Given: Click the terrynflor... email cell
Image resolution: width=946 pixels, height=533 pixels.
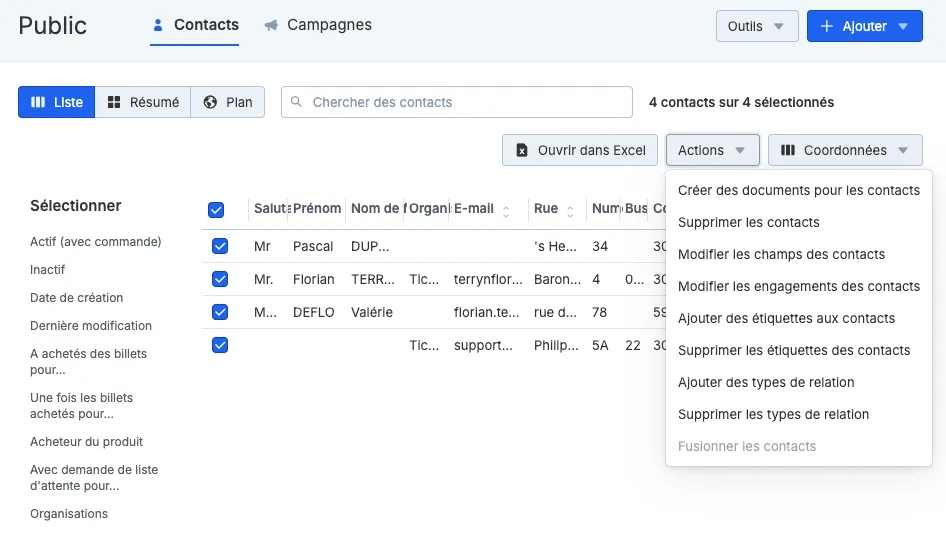Looking at the screenshot, I should pyautogui.click(x=488, y=279).
